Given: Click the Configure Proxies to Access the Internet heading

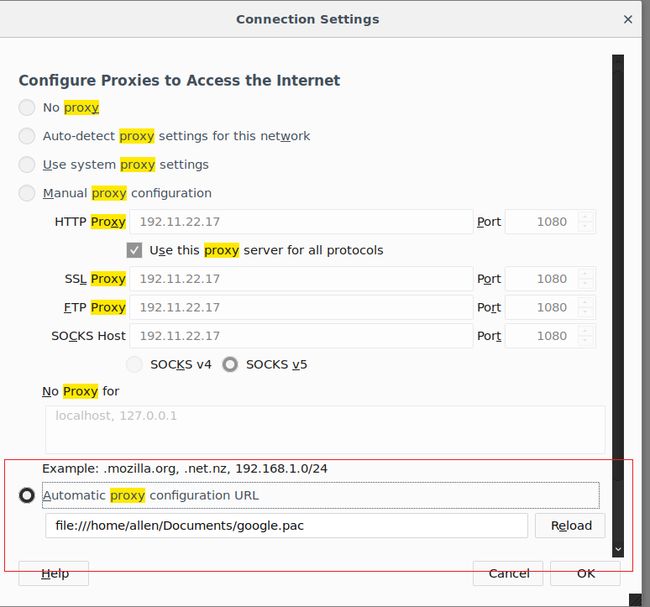Looking at the screenshot, I should click(179, 80).
